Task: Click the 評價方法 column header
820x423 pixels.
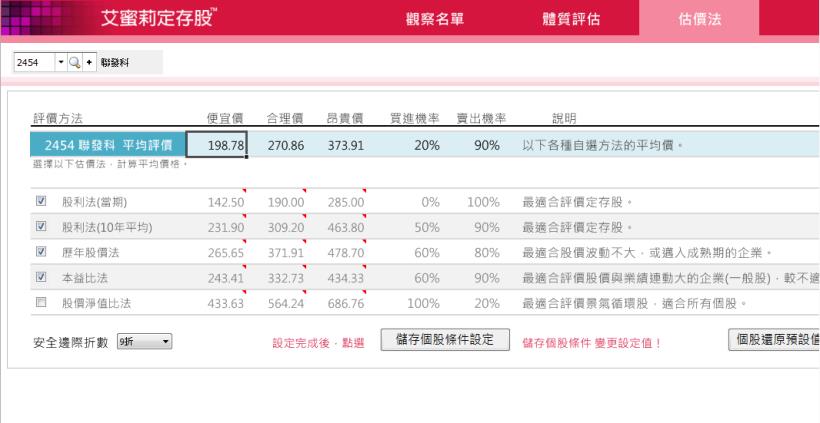Action: click(58, 119)
